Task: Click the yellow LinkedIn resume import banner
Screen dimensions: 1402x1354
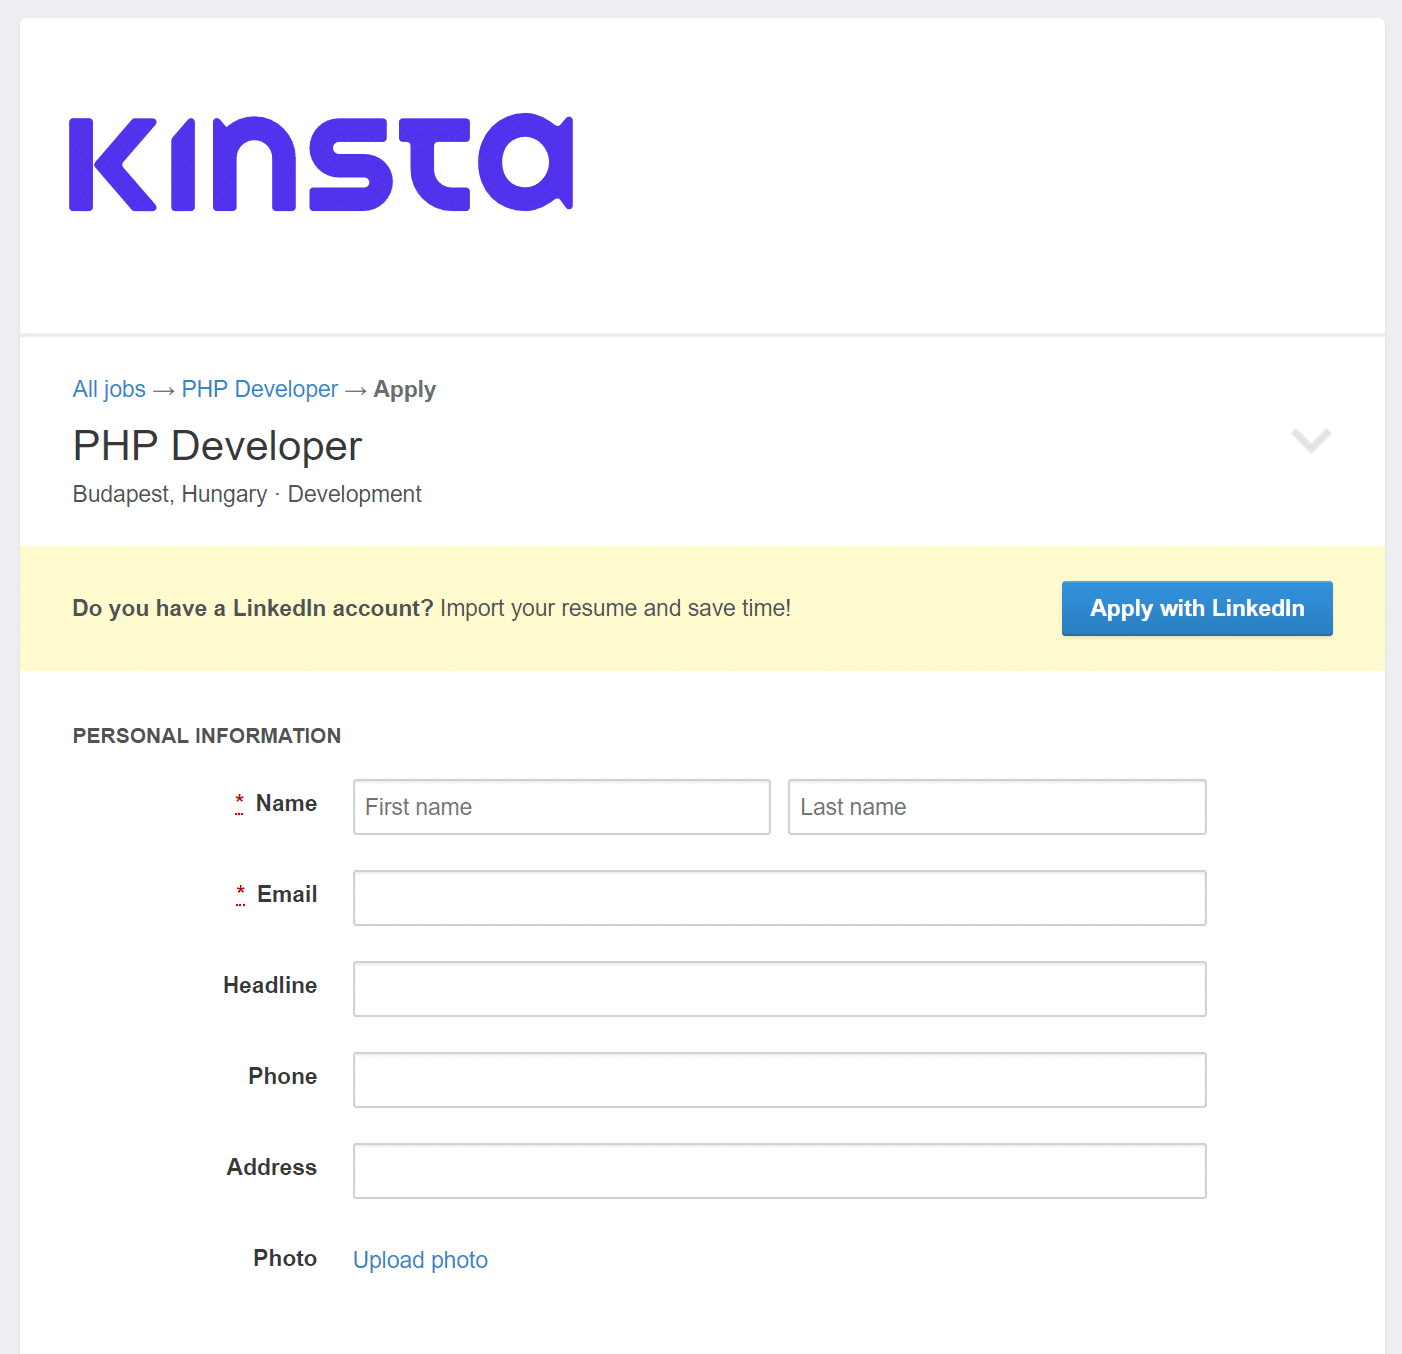Action: click(x=430, y=608)
